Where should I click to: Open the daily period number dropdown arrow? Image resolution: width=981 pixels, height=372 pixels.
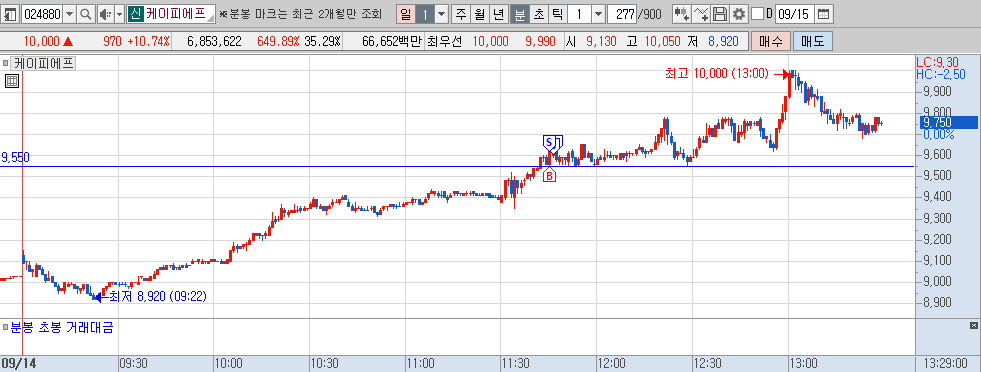point(441,13)
